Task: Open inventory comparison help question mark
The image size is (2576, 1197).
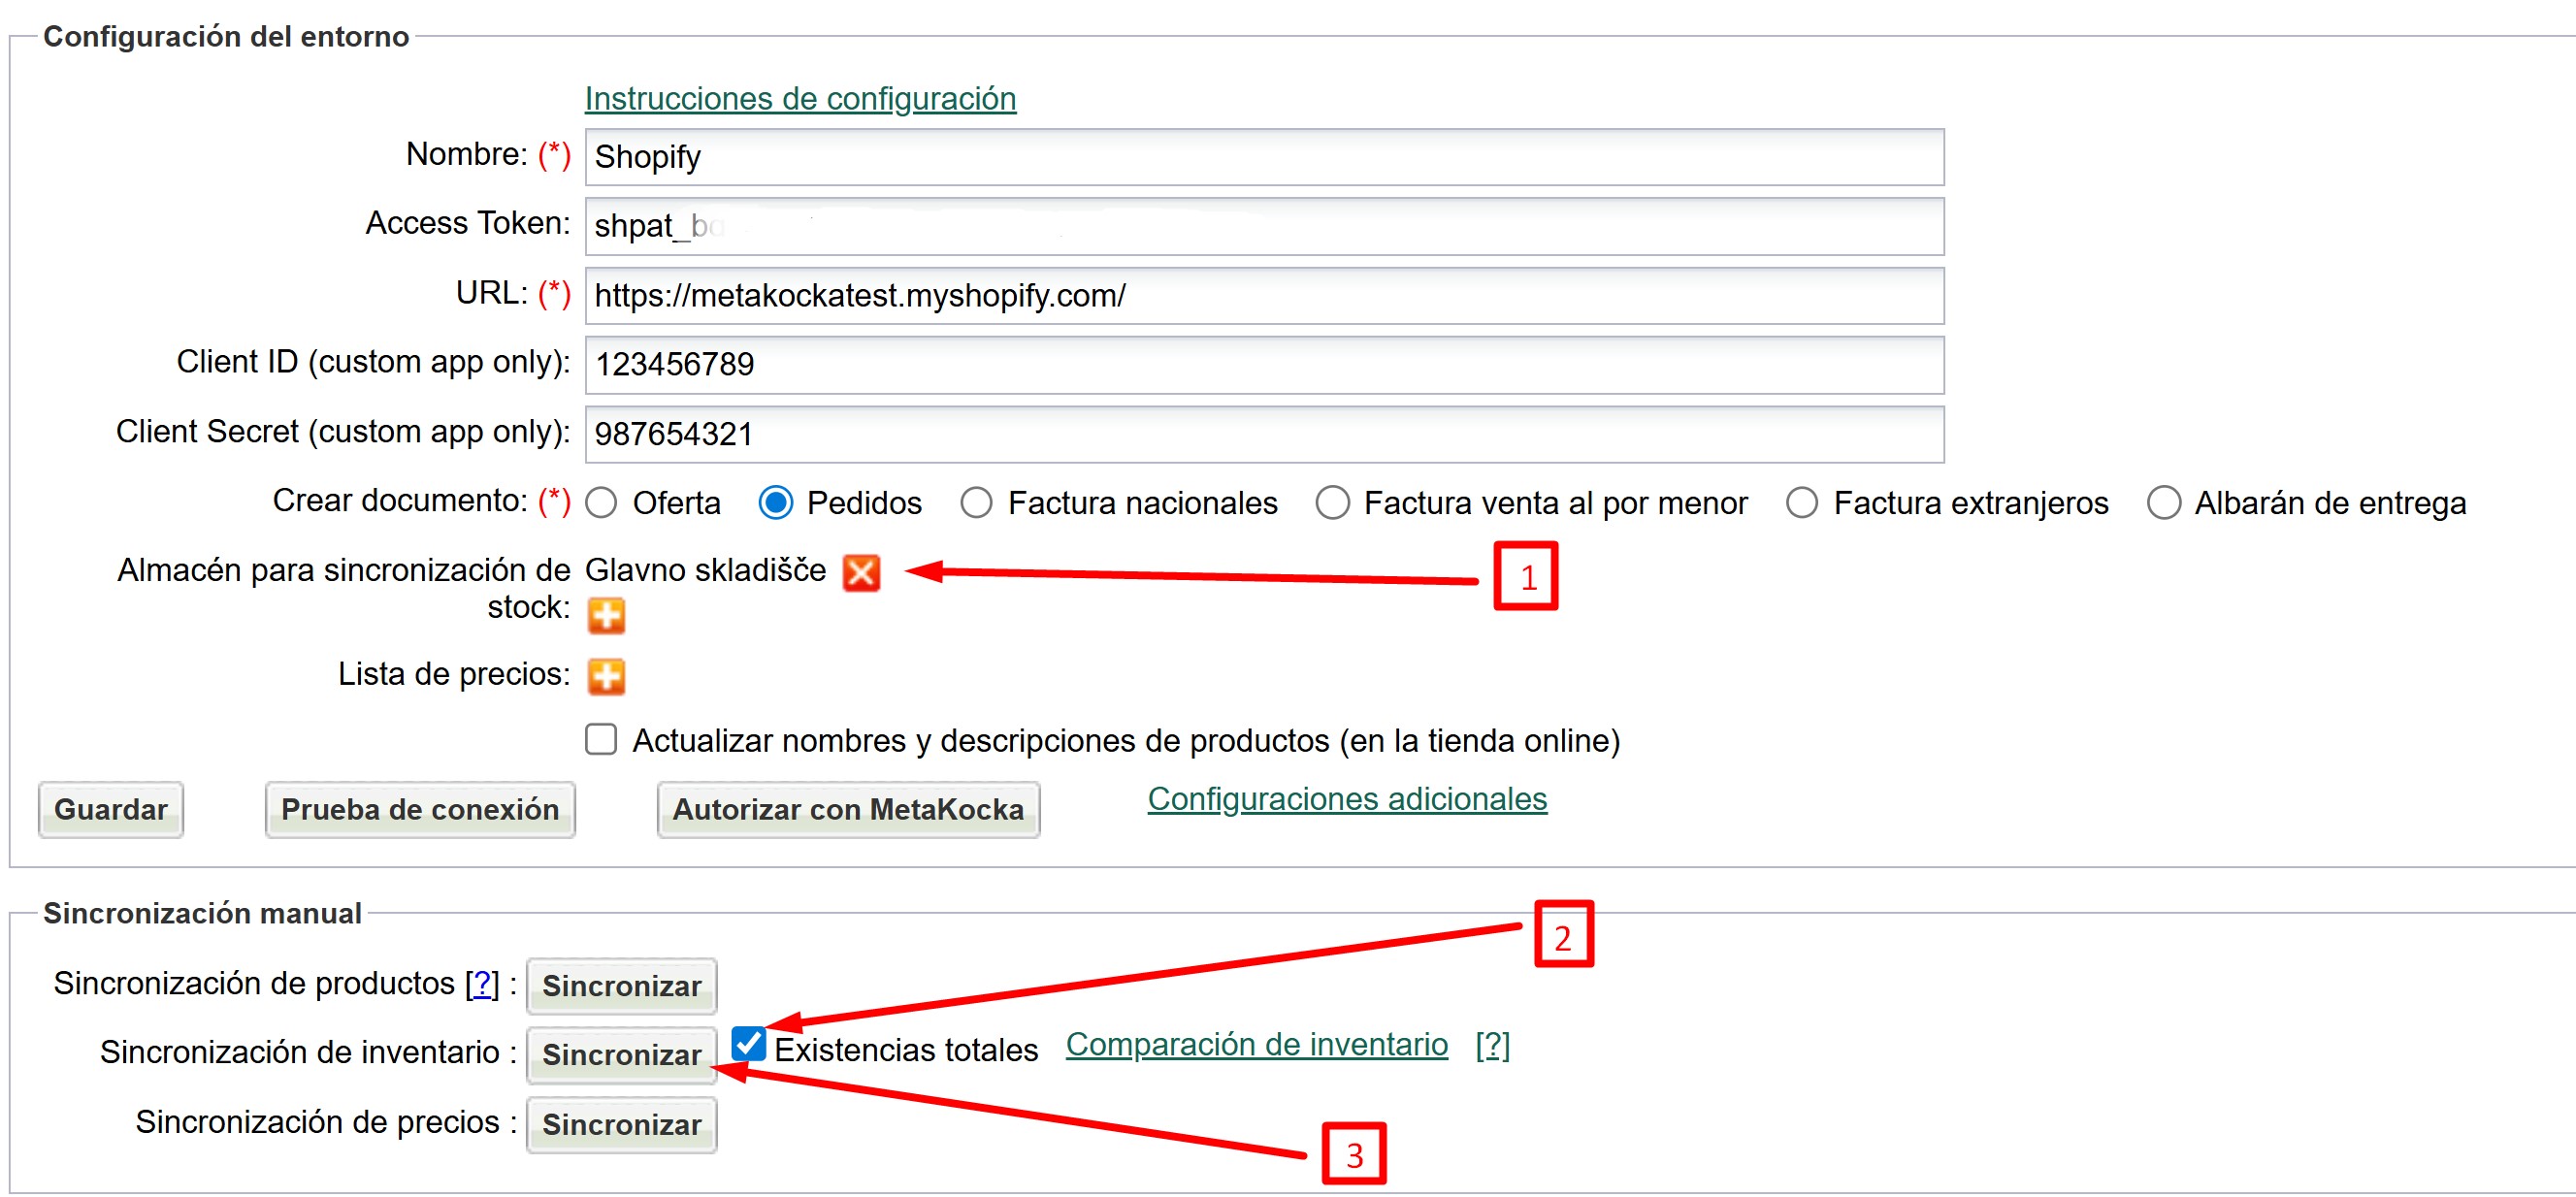Action: [1492, 1045]
